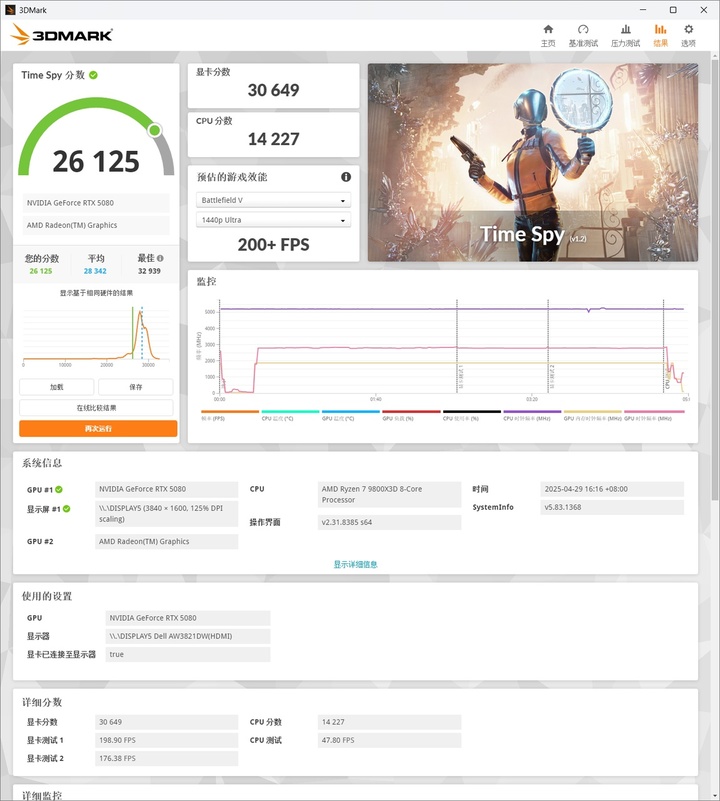Open the 1440p Ultra resolution dropdown
Screen dimensions: 720x801
(x=273, y=220)
